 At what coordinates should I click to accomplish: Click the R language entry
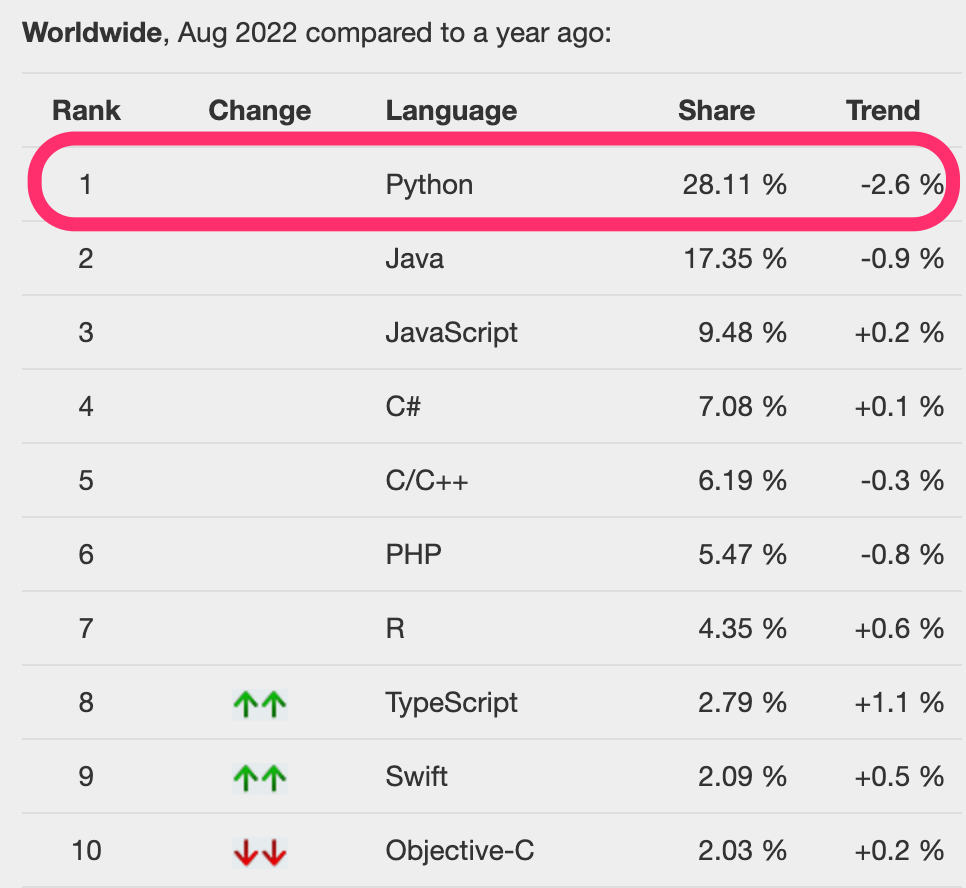point(395,628)
